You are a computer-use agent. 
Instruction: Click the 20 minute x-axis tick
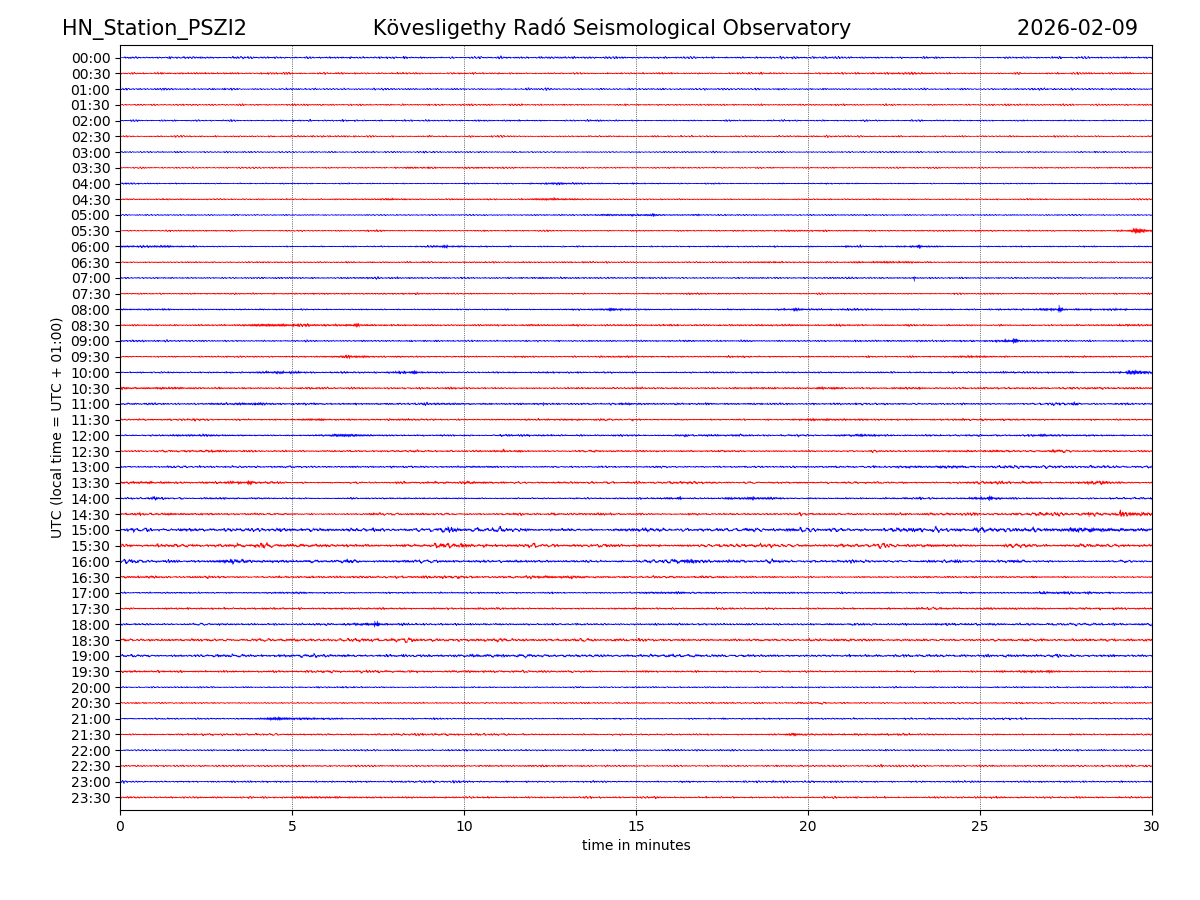(x=808, y=827)
